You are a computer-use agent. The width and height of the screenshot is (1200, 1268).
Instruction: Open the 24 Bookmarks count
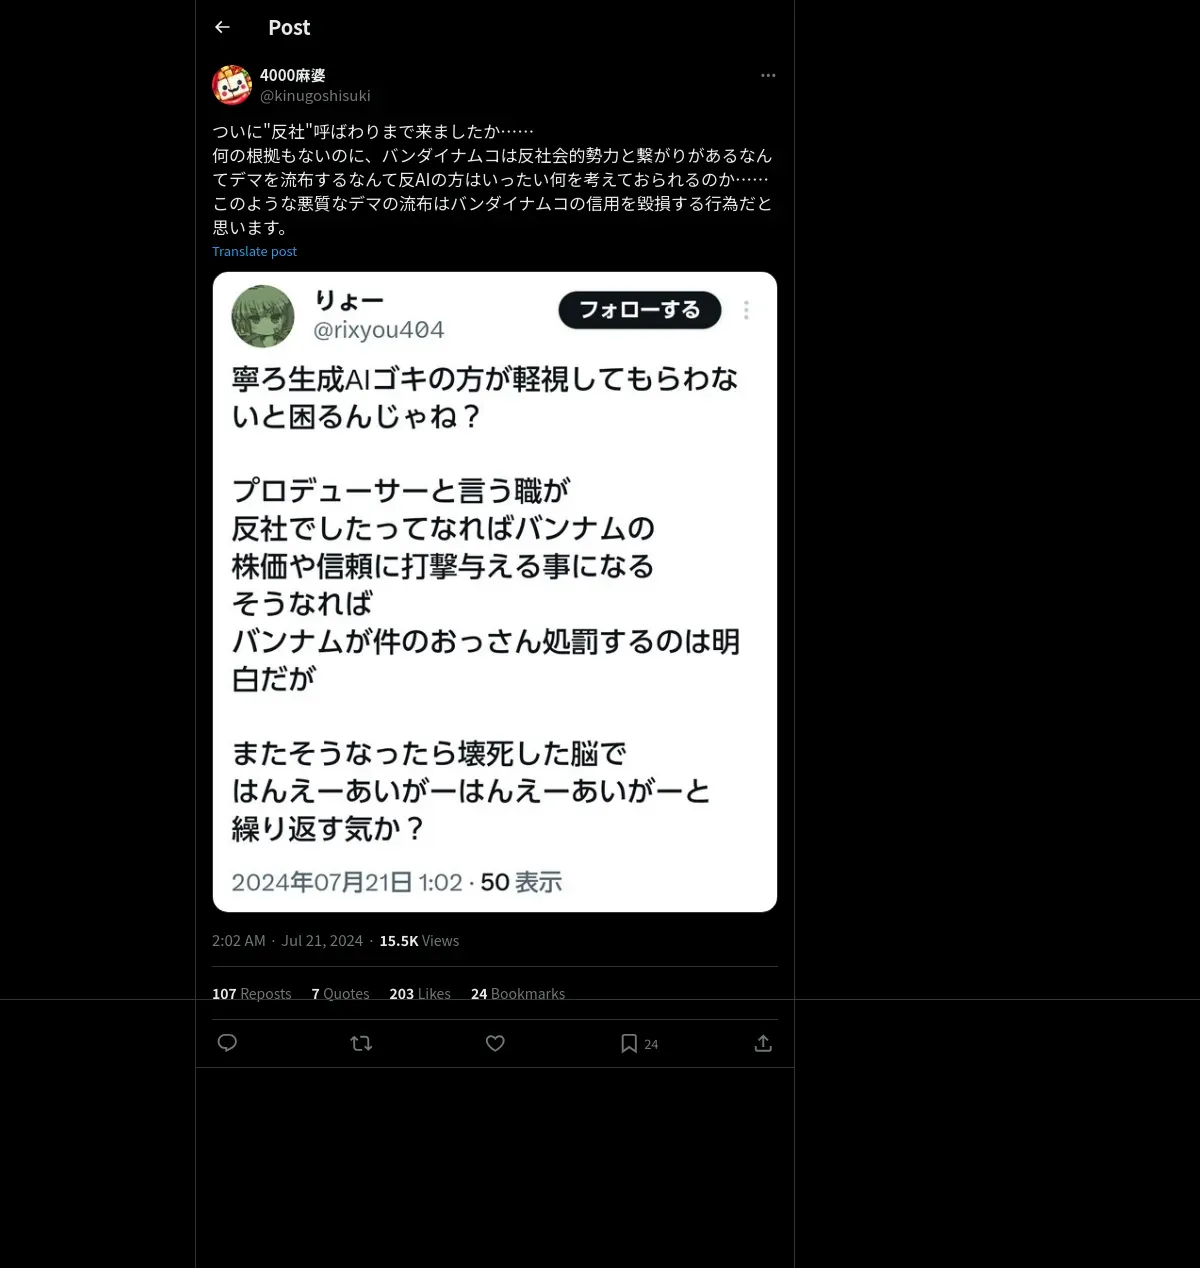[518, 993]
